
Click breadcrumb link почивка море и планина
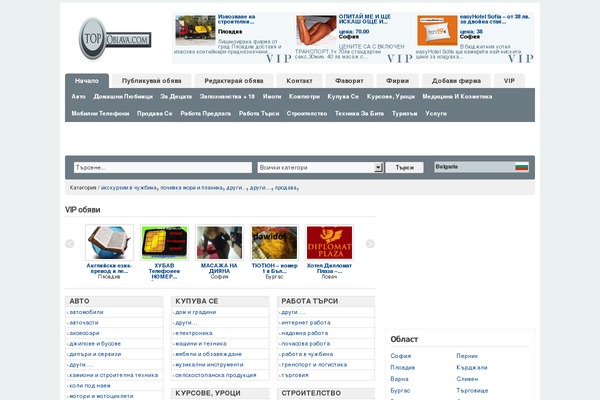191,188
